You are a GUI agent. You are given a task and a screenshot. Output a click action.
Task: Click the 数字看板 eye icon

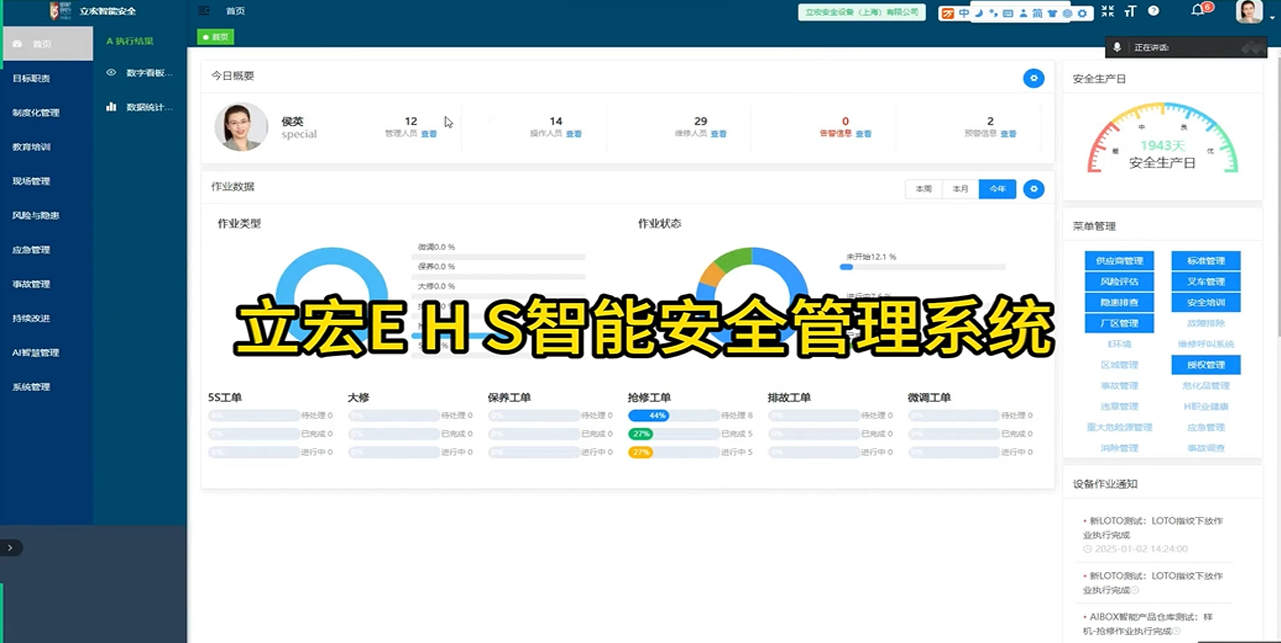[x=111, y=73]
